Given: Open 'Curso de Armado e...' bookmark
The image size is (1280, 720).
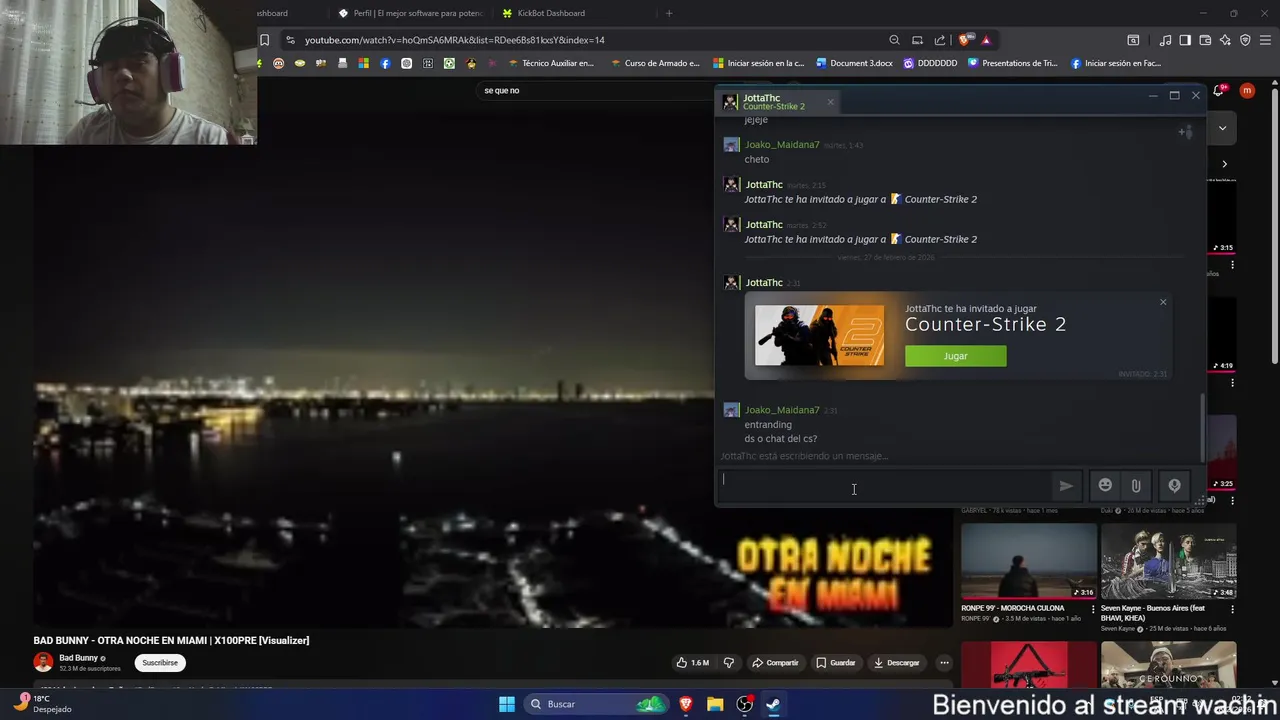Looking at the screenshot, I should click(655, 63).
